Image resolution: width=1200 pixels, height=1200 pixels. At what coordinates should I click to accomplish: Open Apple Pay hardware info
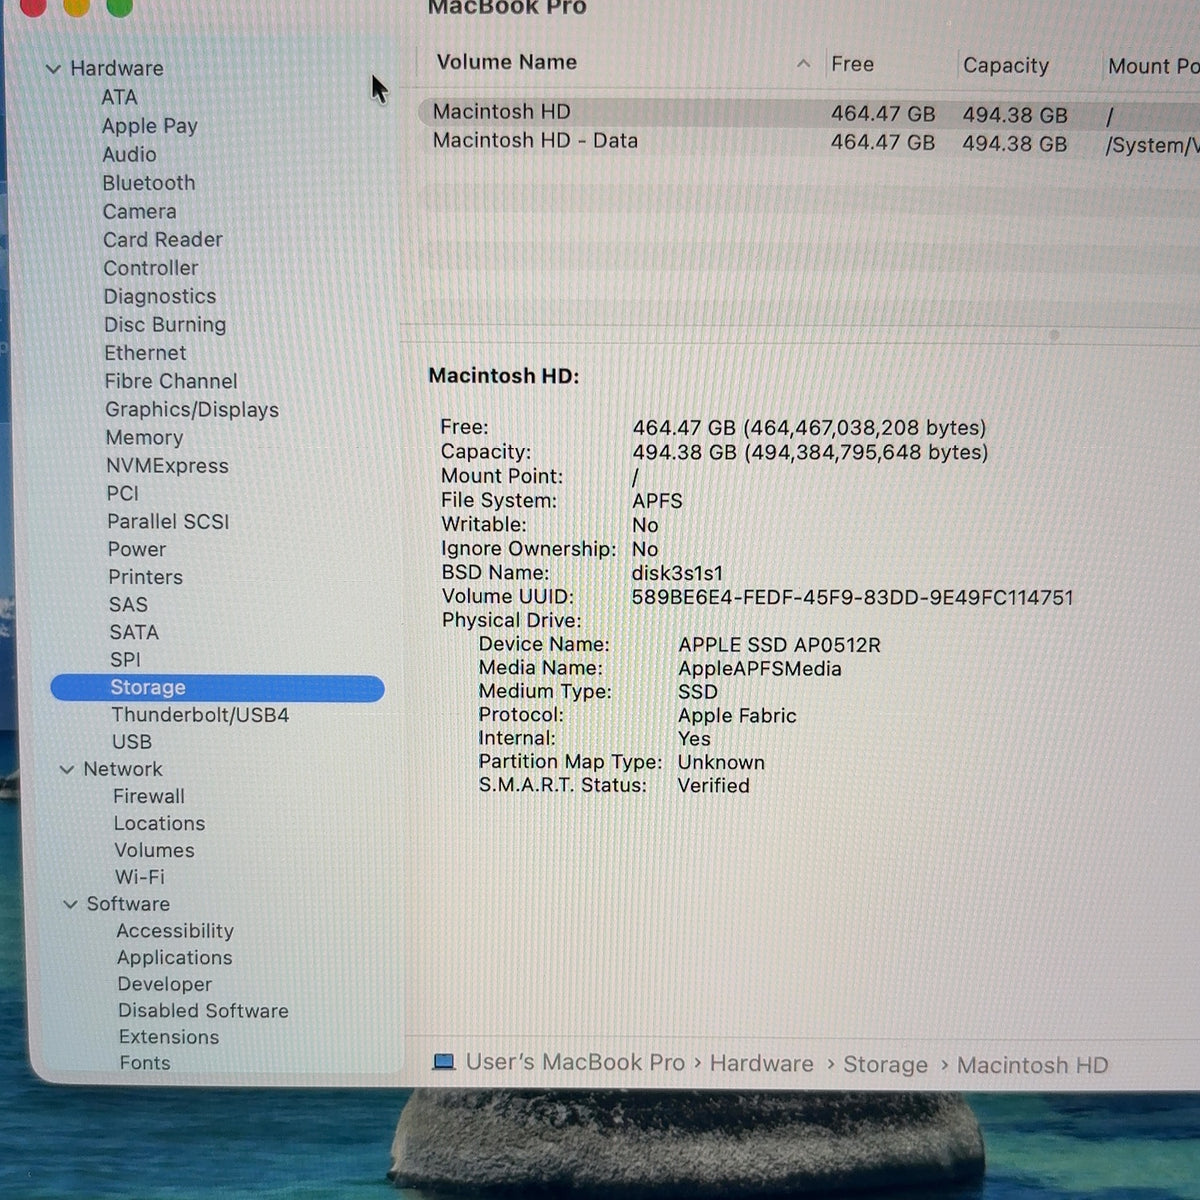coord(149,126)
